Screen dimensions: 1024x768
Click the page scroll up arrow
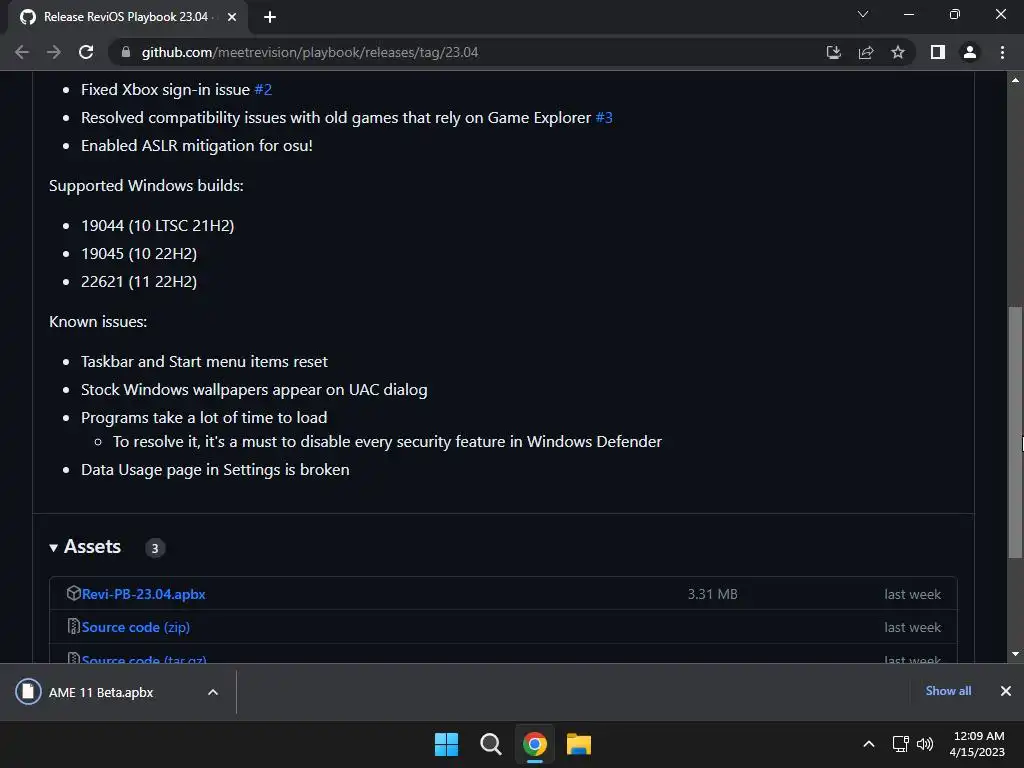coord(1015,80)
